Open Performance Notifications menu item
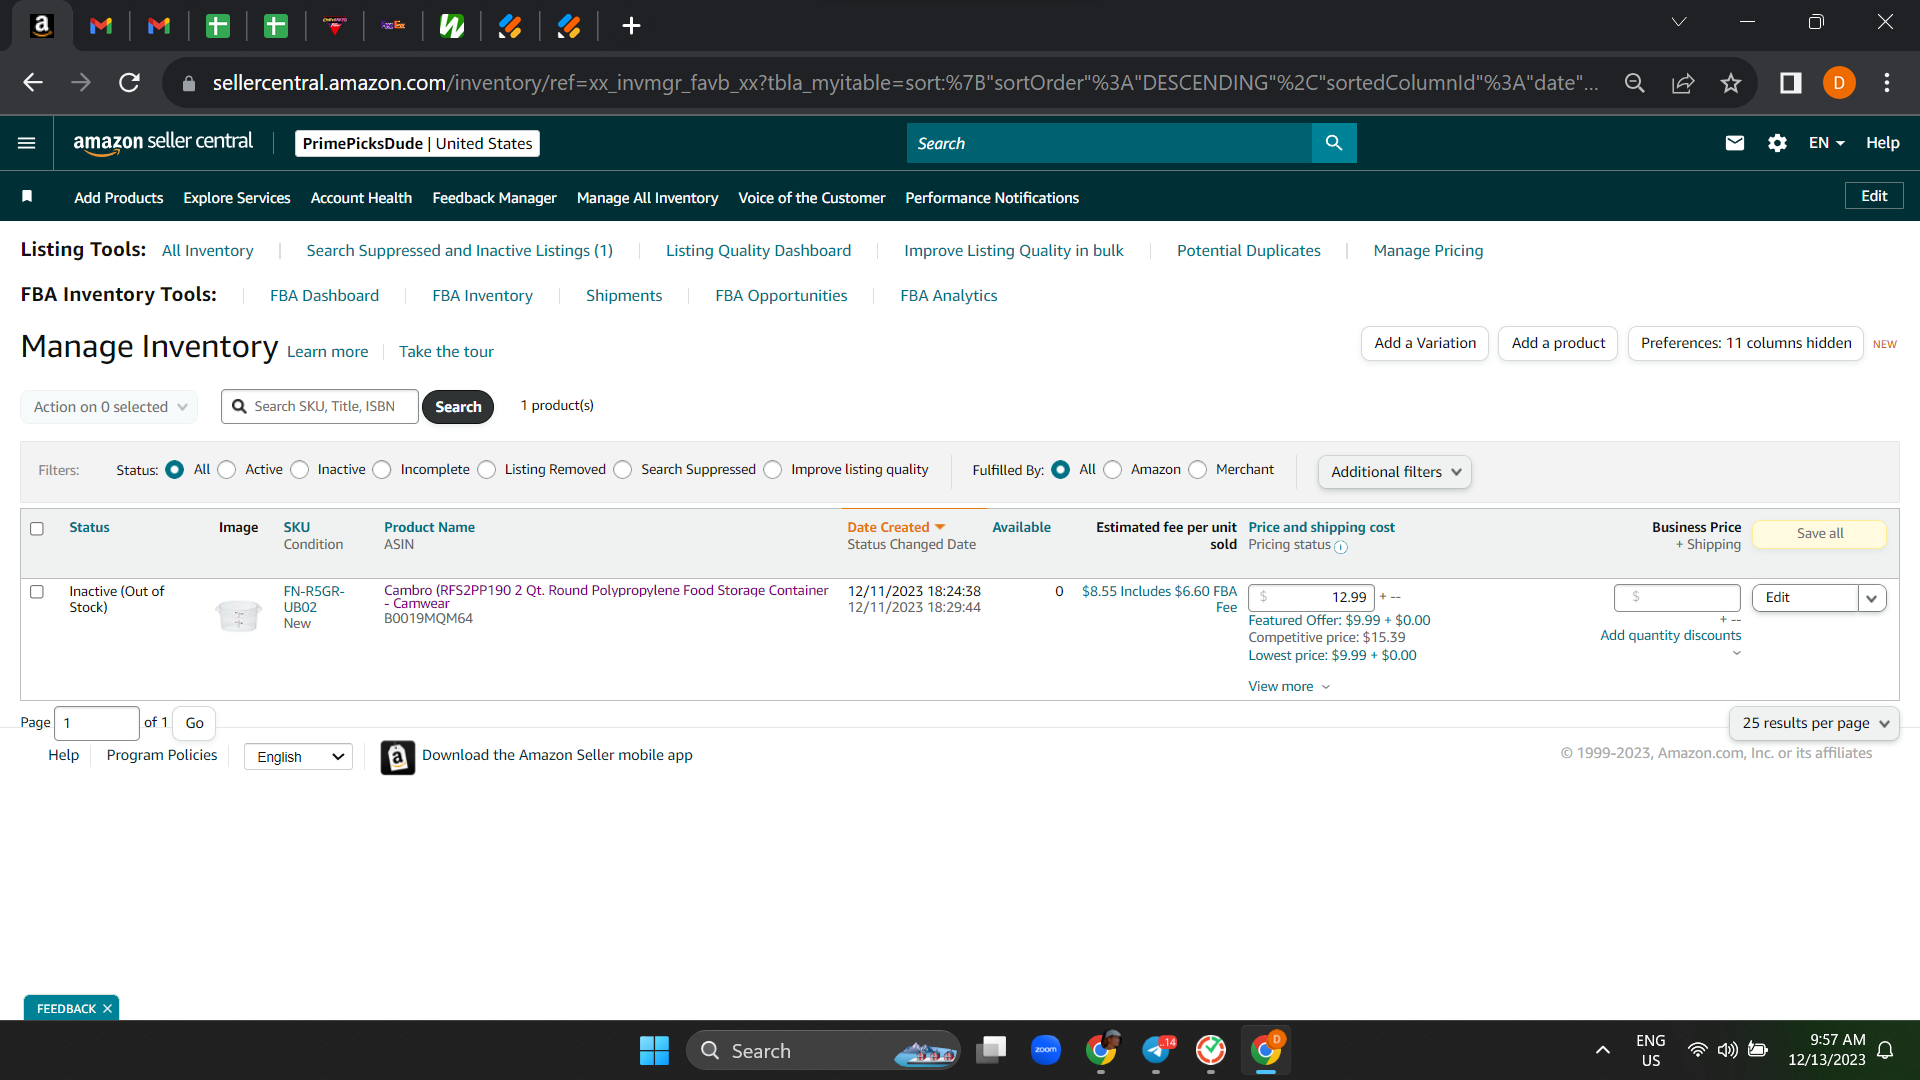 click(992, 198)
